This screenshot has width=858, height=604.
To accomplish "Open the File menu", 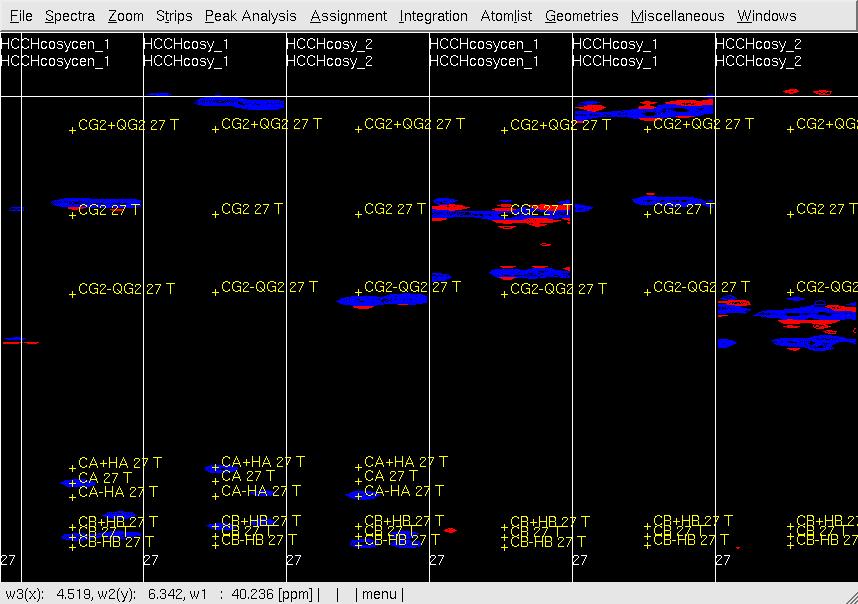I will pos(21,16).
